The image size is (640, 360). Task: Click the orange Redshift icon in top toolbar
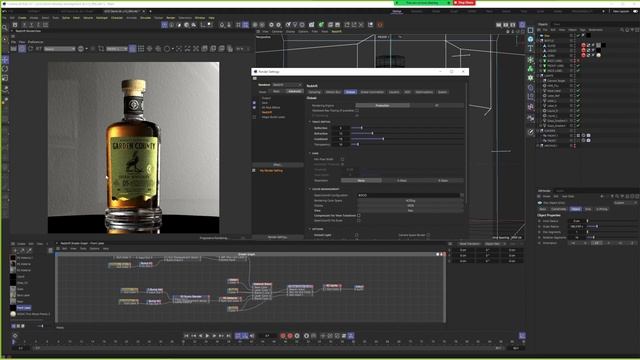380,25
